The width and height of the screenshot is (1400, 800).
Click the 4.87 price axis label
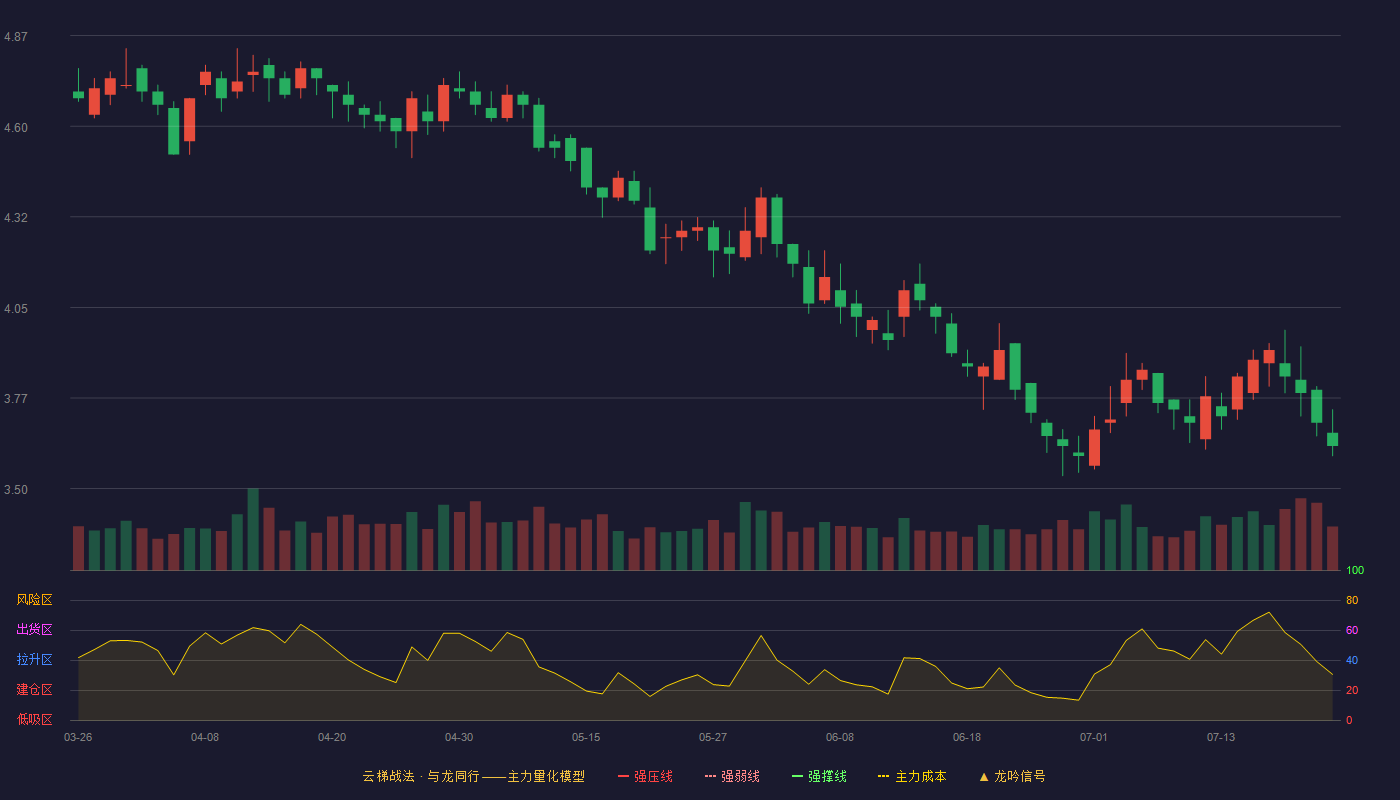pos(16,37)
